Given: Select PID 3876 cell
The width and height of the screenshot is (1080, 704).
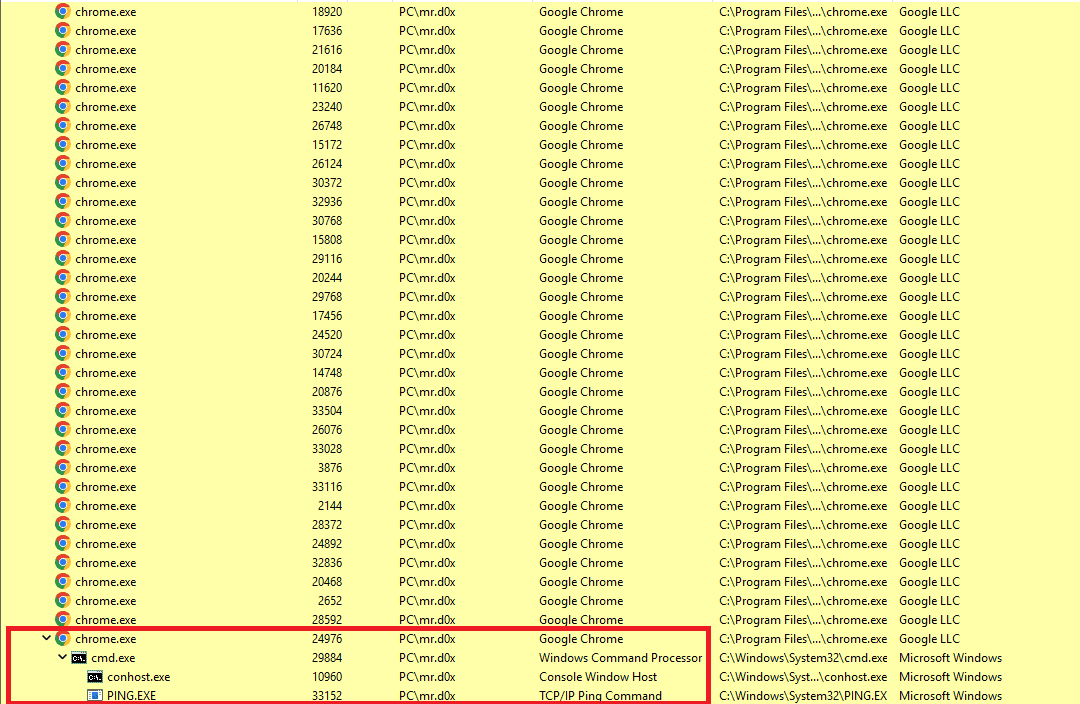Looking at the screenshot, I should pyautogui.click(x=330, y=468).
